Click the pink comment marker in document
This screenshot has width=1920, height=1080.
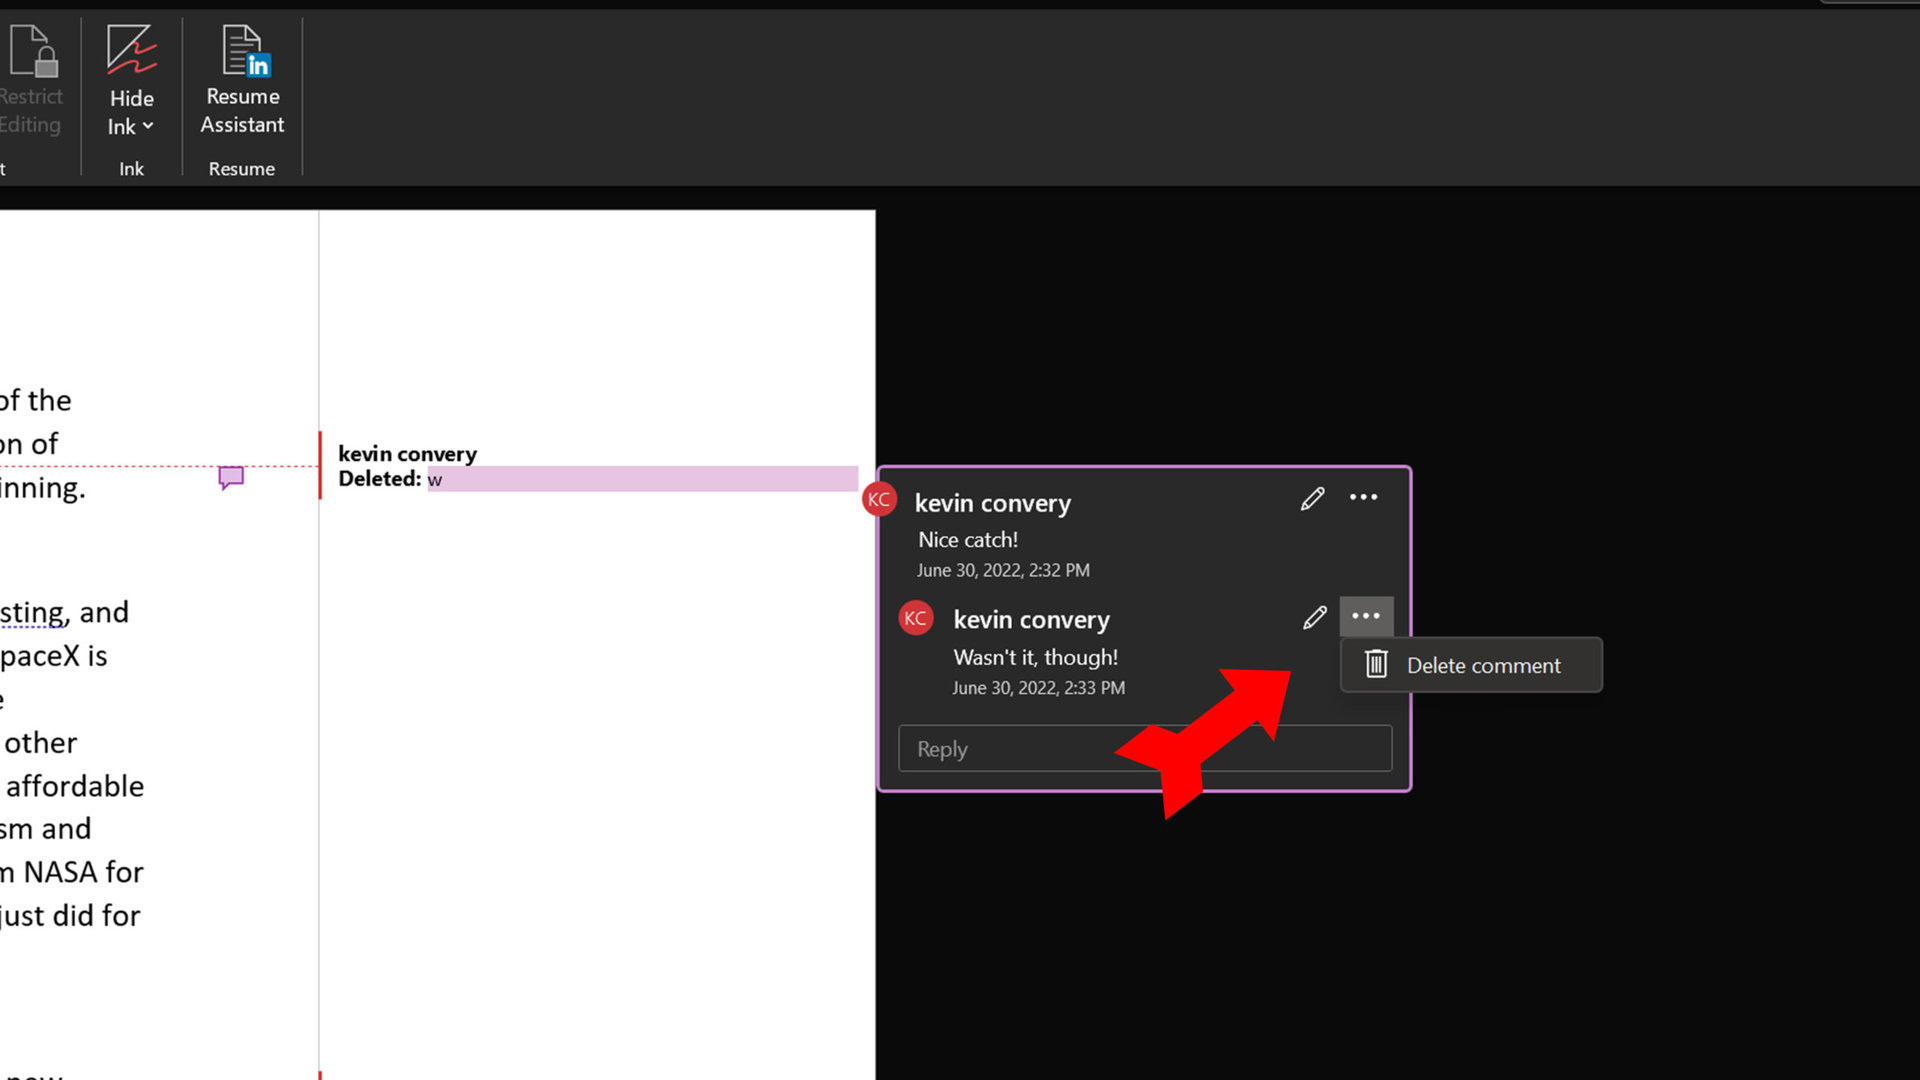231,476
